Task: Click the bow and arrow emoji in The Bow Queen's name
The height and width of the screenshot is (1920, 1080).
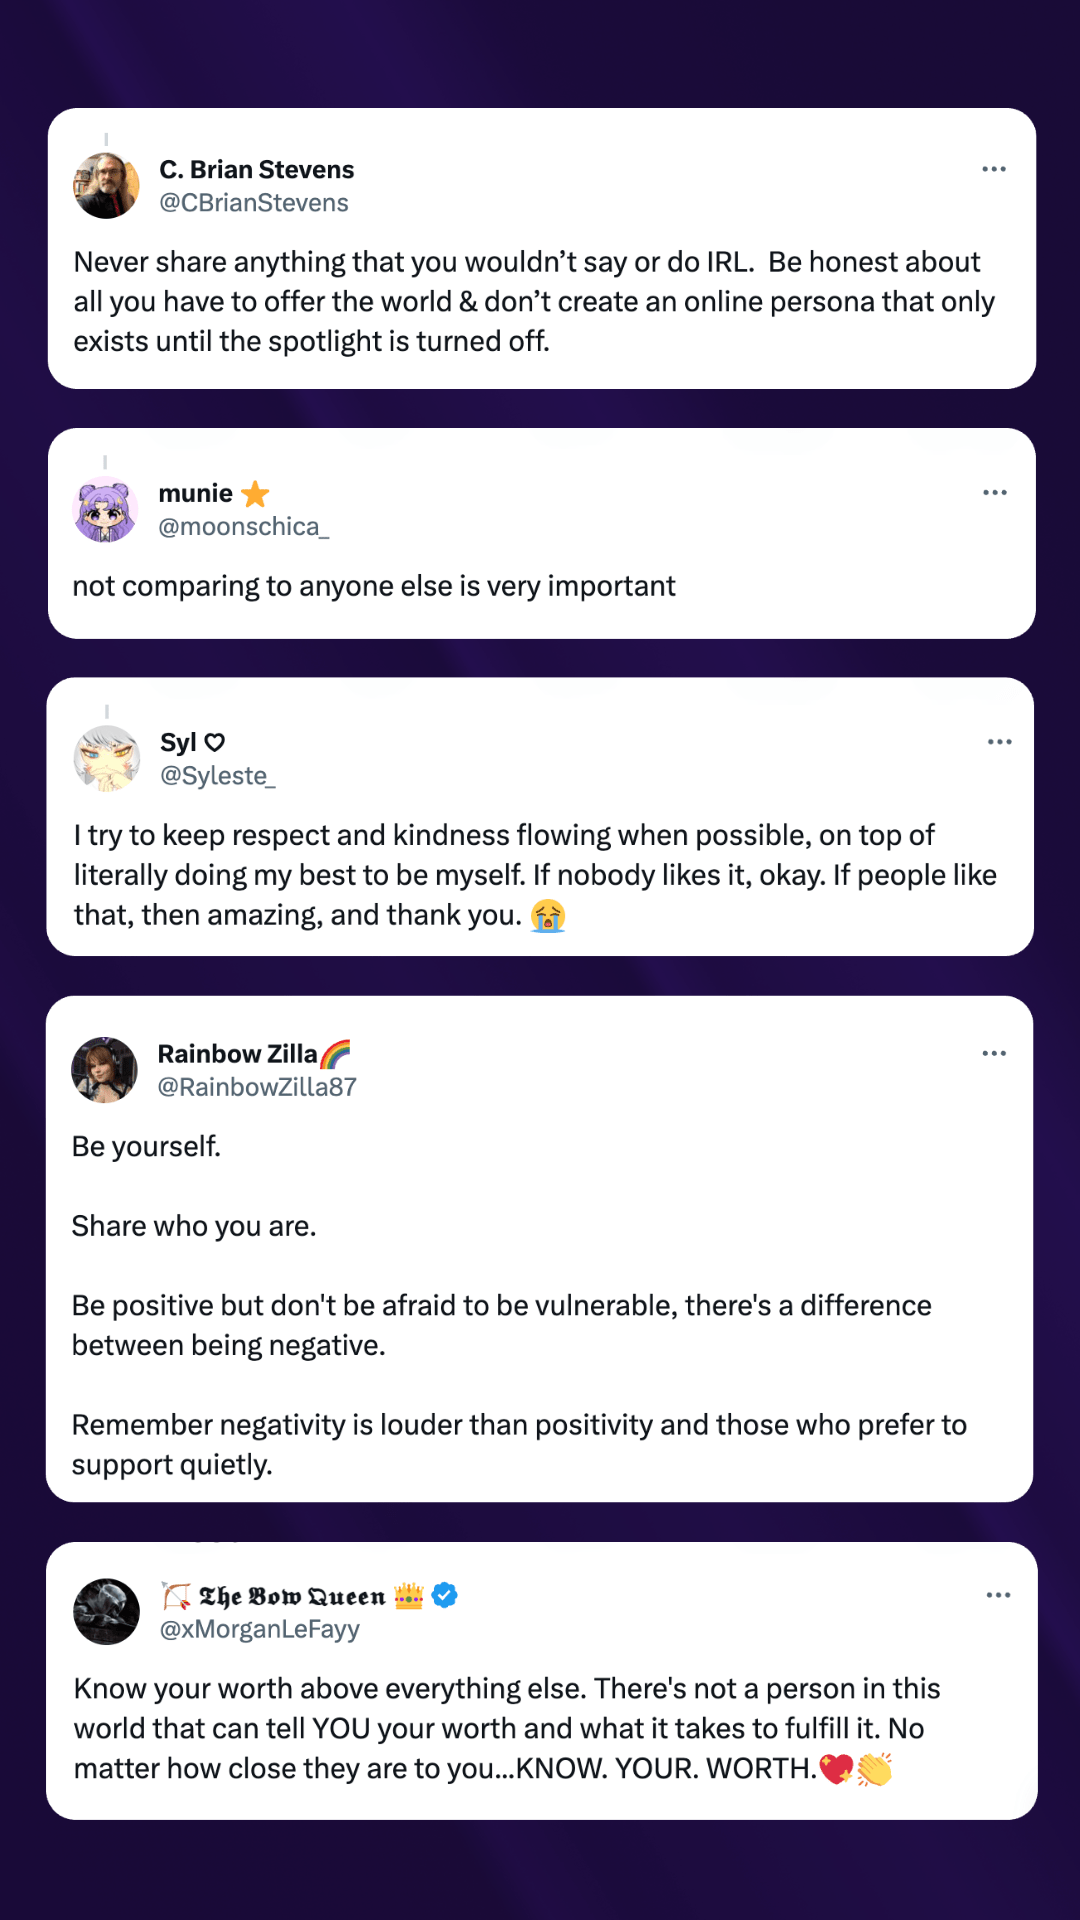Action: 175,1595
